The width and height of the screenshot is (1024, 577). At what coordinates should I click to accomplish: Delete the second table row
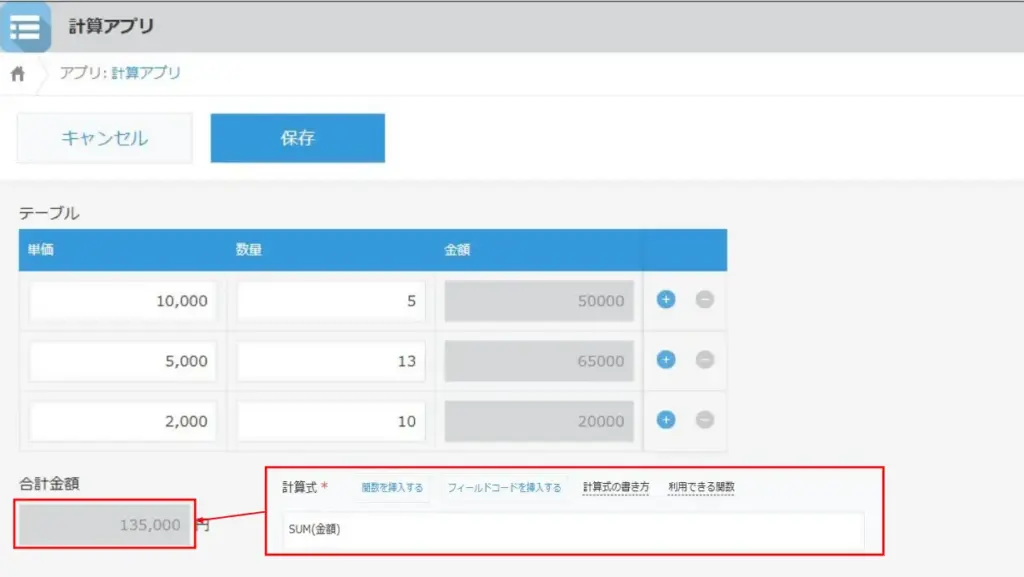pos(703,360)
